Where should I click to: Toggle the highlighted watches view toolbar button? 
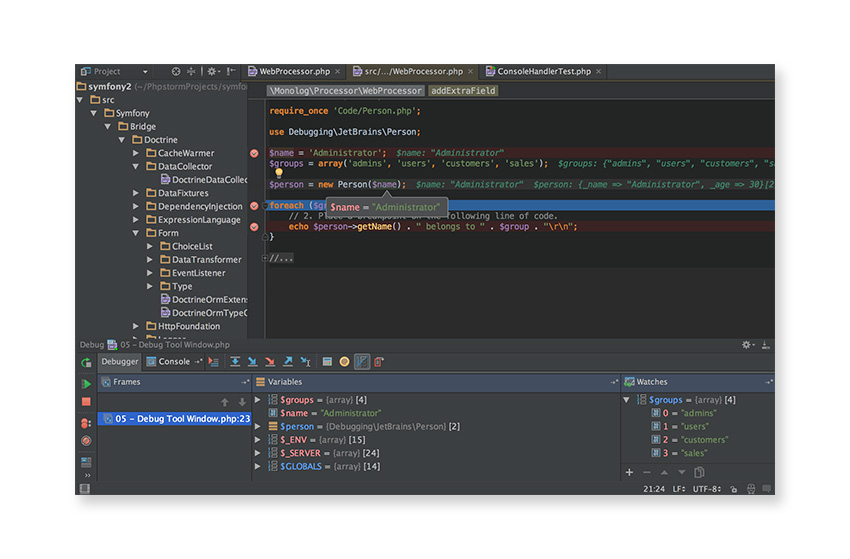(x=362, y=362)
